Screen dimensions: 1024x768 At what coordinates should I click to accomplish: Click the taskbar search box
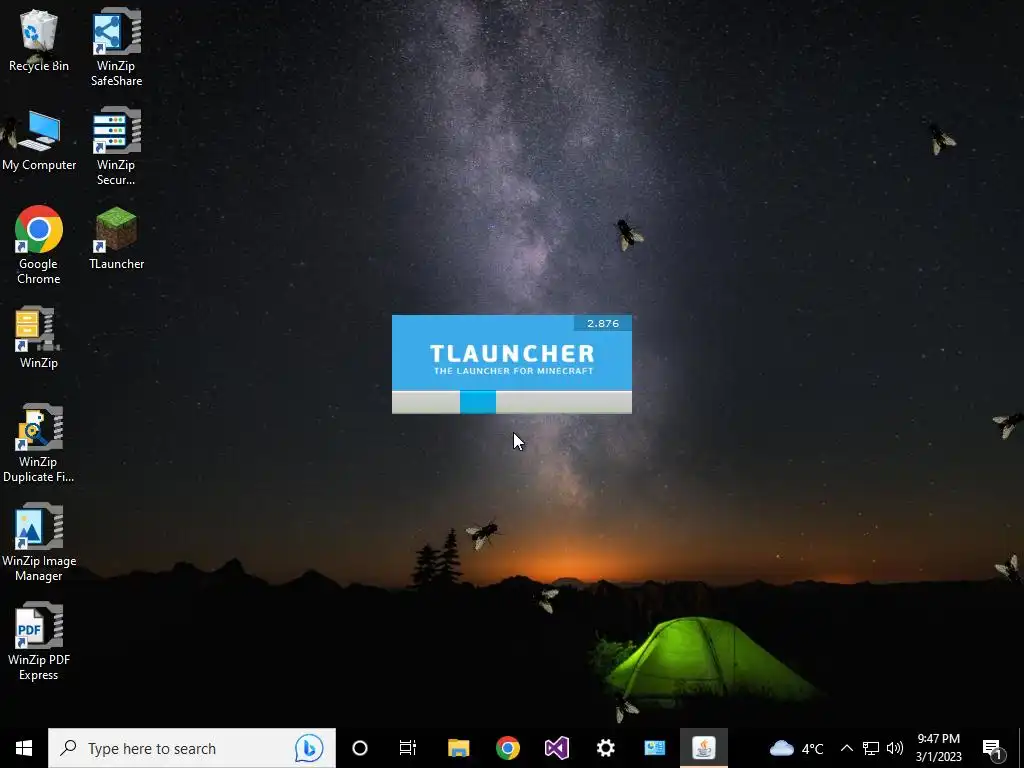[191, 748]
